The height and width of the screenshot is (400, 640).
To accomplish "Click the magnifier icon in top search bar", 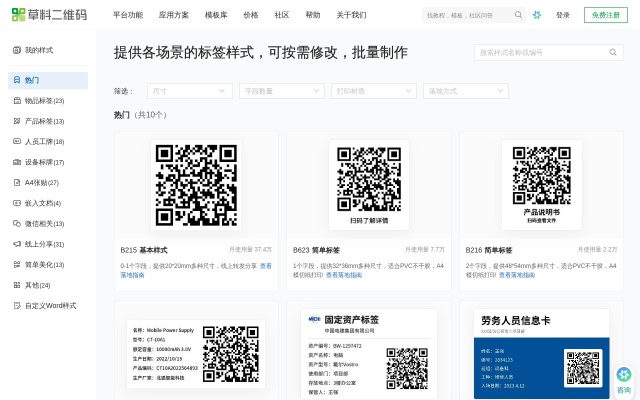I will [x=518, y=15].
